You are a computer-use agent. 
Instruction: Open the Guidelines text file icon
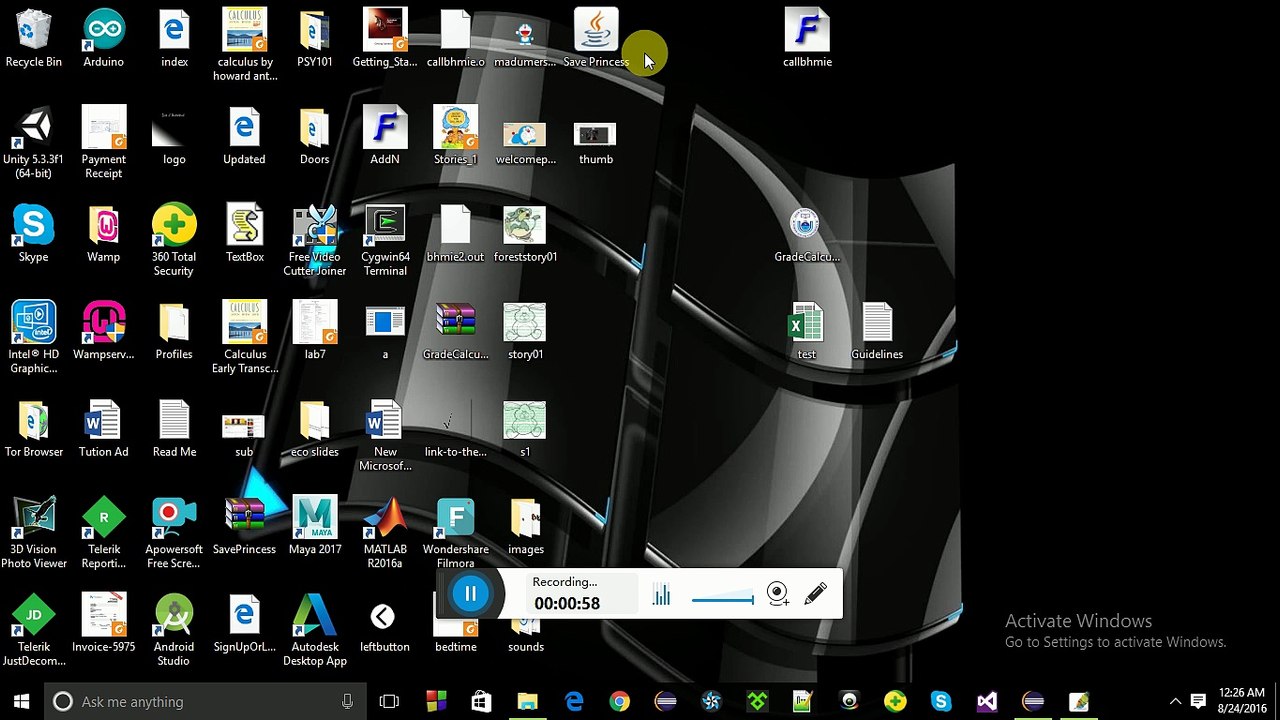pos(877,331)
